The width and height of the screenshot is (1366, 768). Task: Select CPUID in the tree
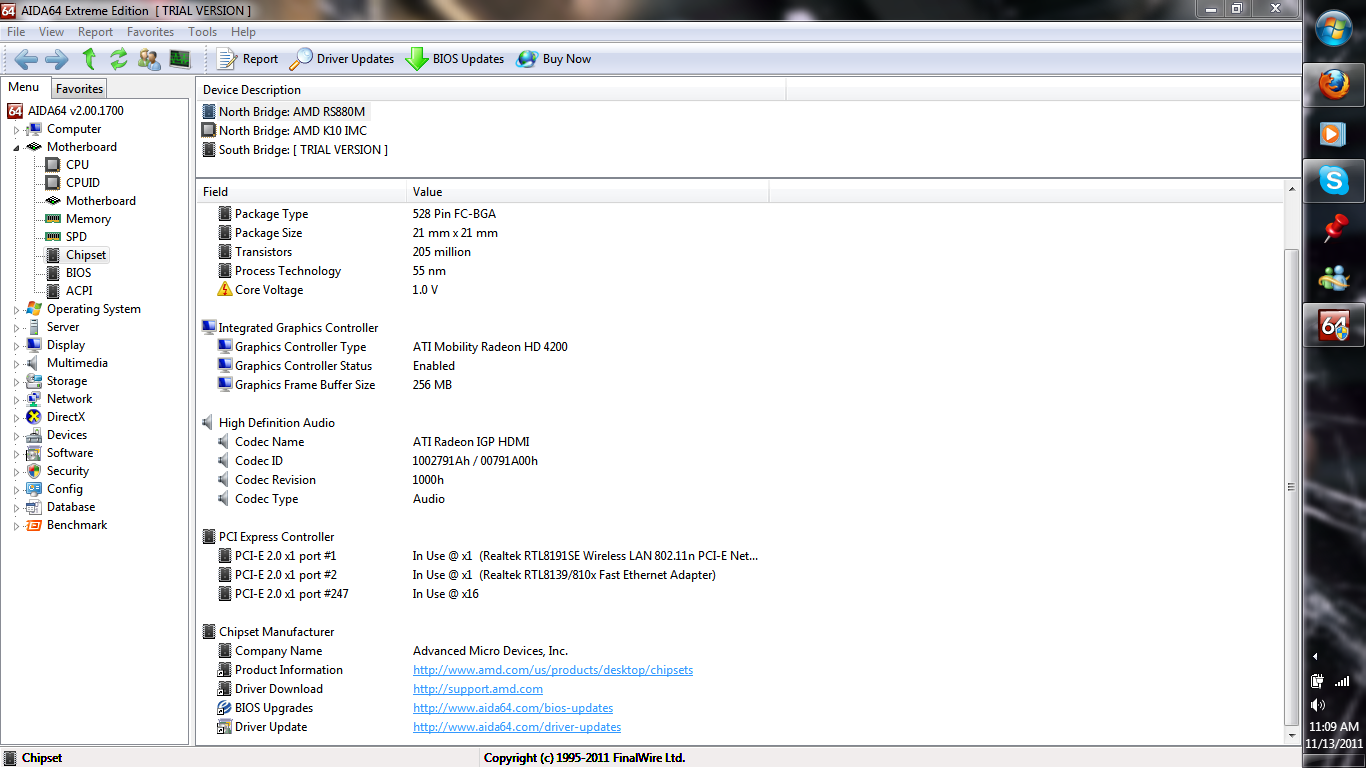pos(83,183)
